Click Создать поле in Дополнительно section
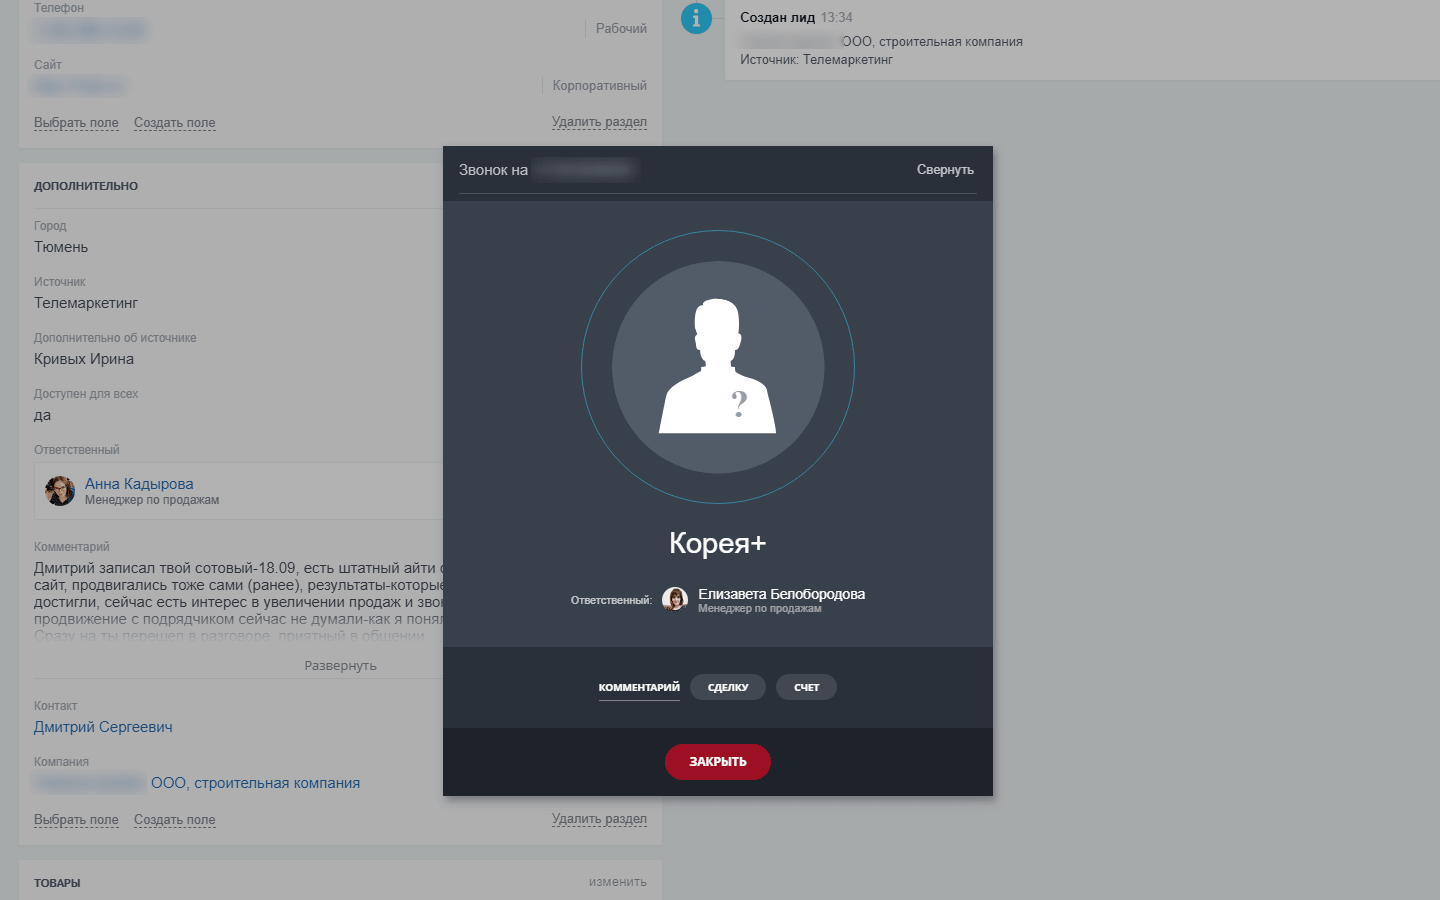 tap(174, 819)
